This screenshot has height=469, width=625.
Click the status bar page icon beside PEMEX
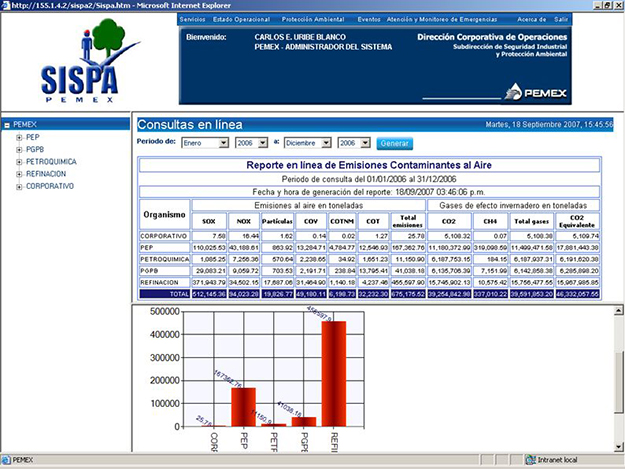(6, 460)
